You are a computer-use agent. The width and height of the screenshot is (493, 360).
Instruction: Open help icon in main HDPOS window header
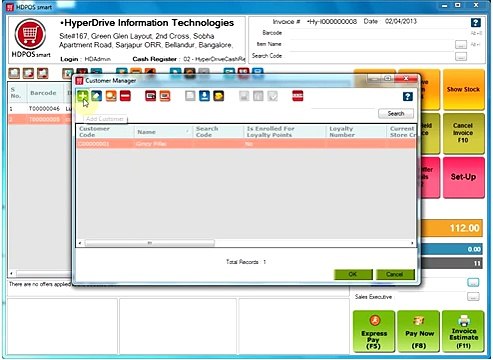pos(476,23)
